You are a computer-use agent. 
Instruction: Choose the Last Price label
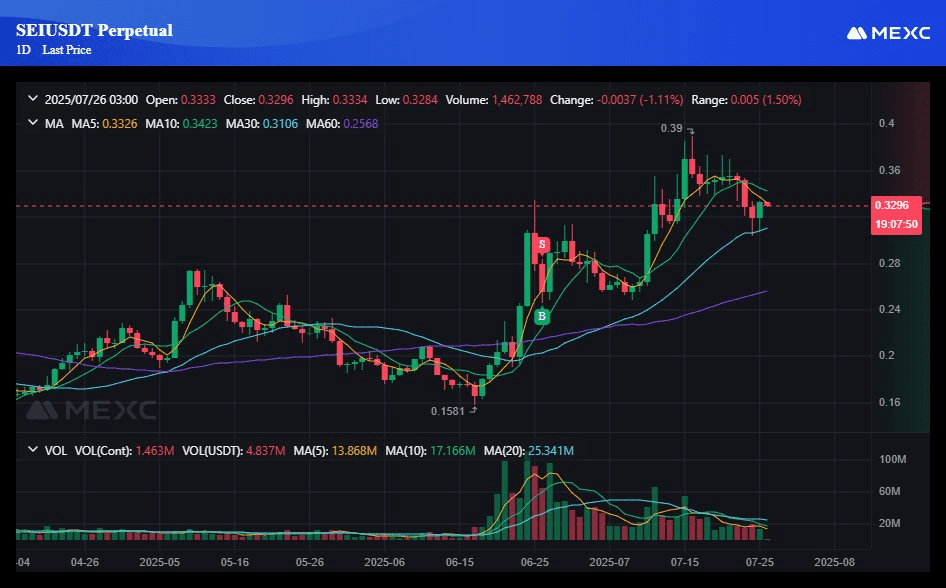66,50
